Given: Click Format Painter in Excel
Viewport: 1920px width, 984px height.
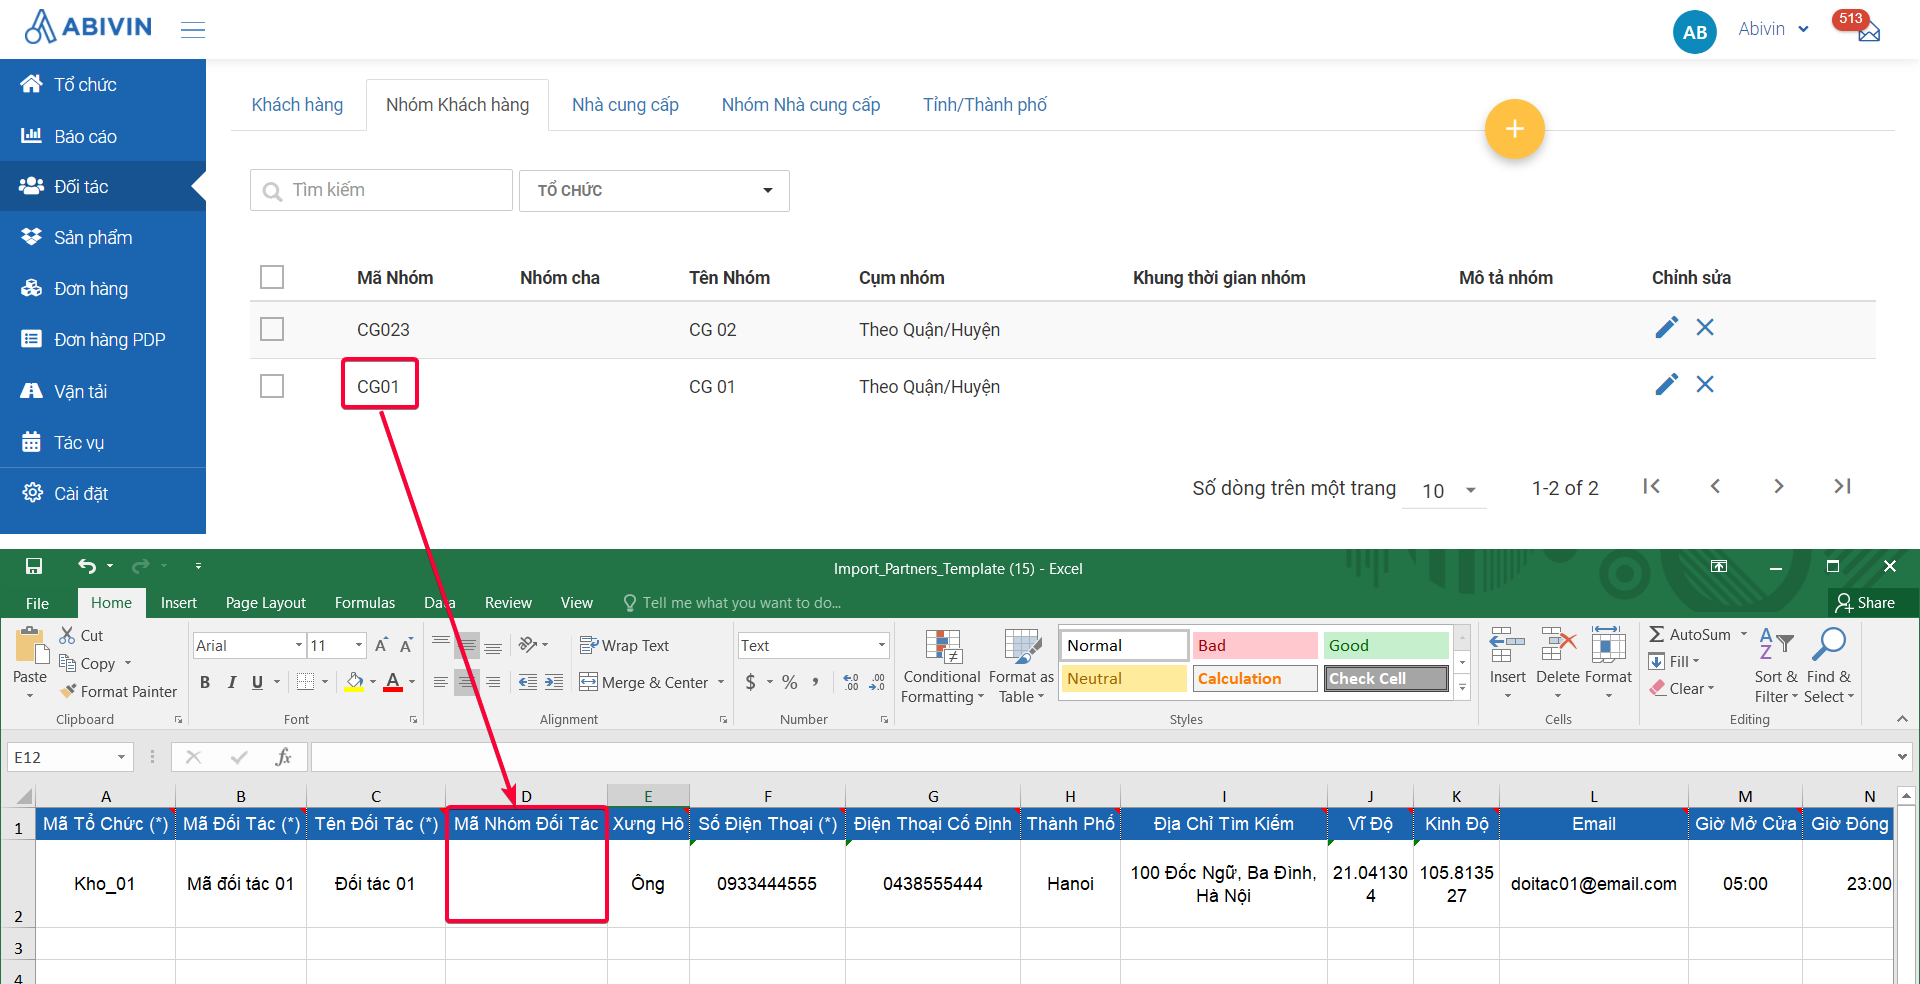Looking at the screenshot, I should click(x=118, y=691).
